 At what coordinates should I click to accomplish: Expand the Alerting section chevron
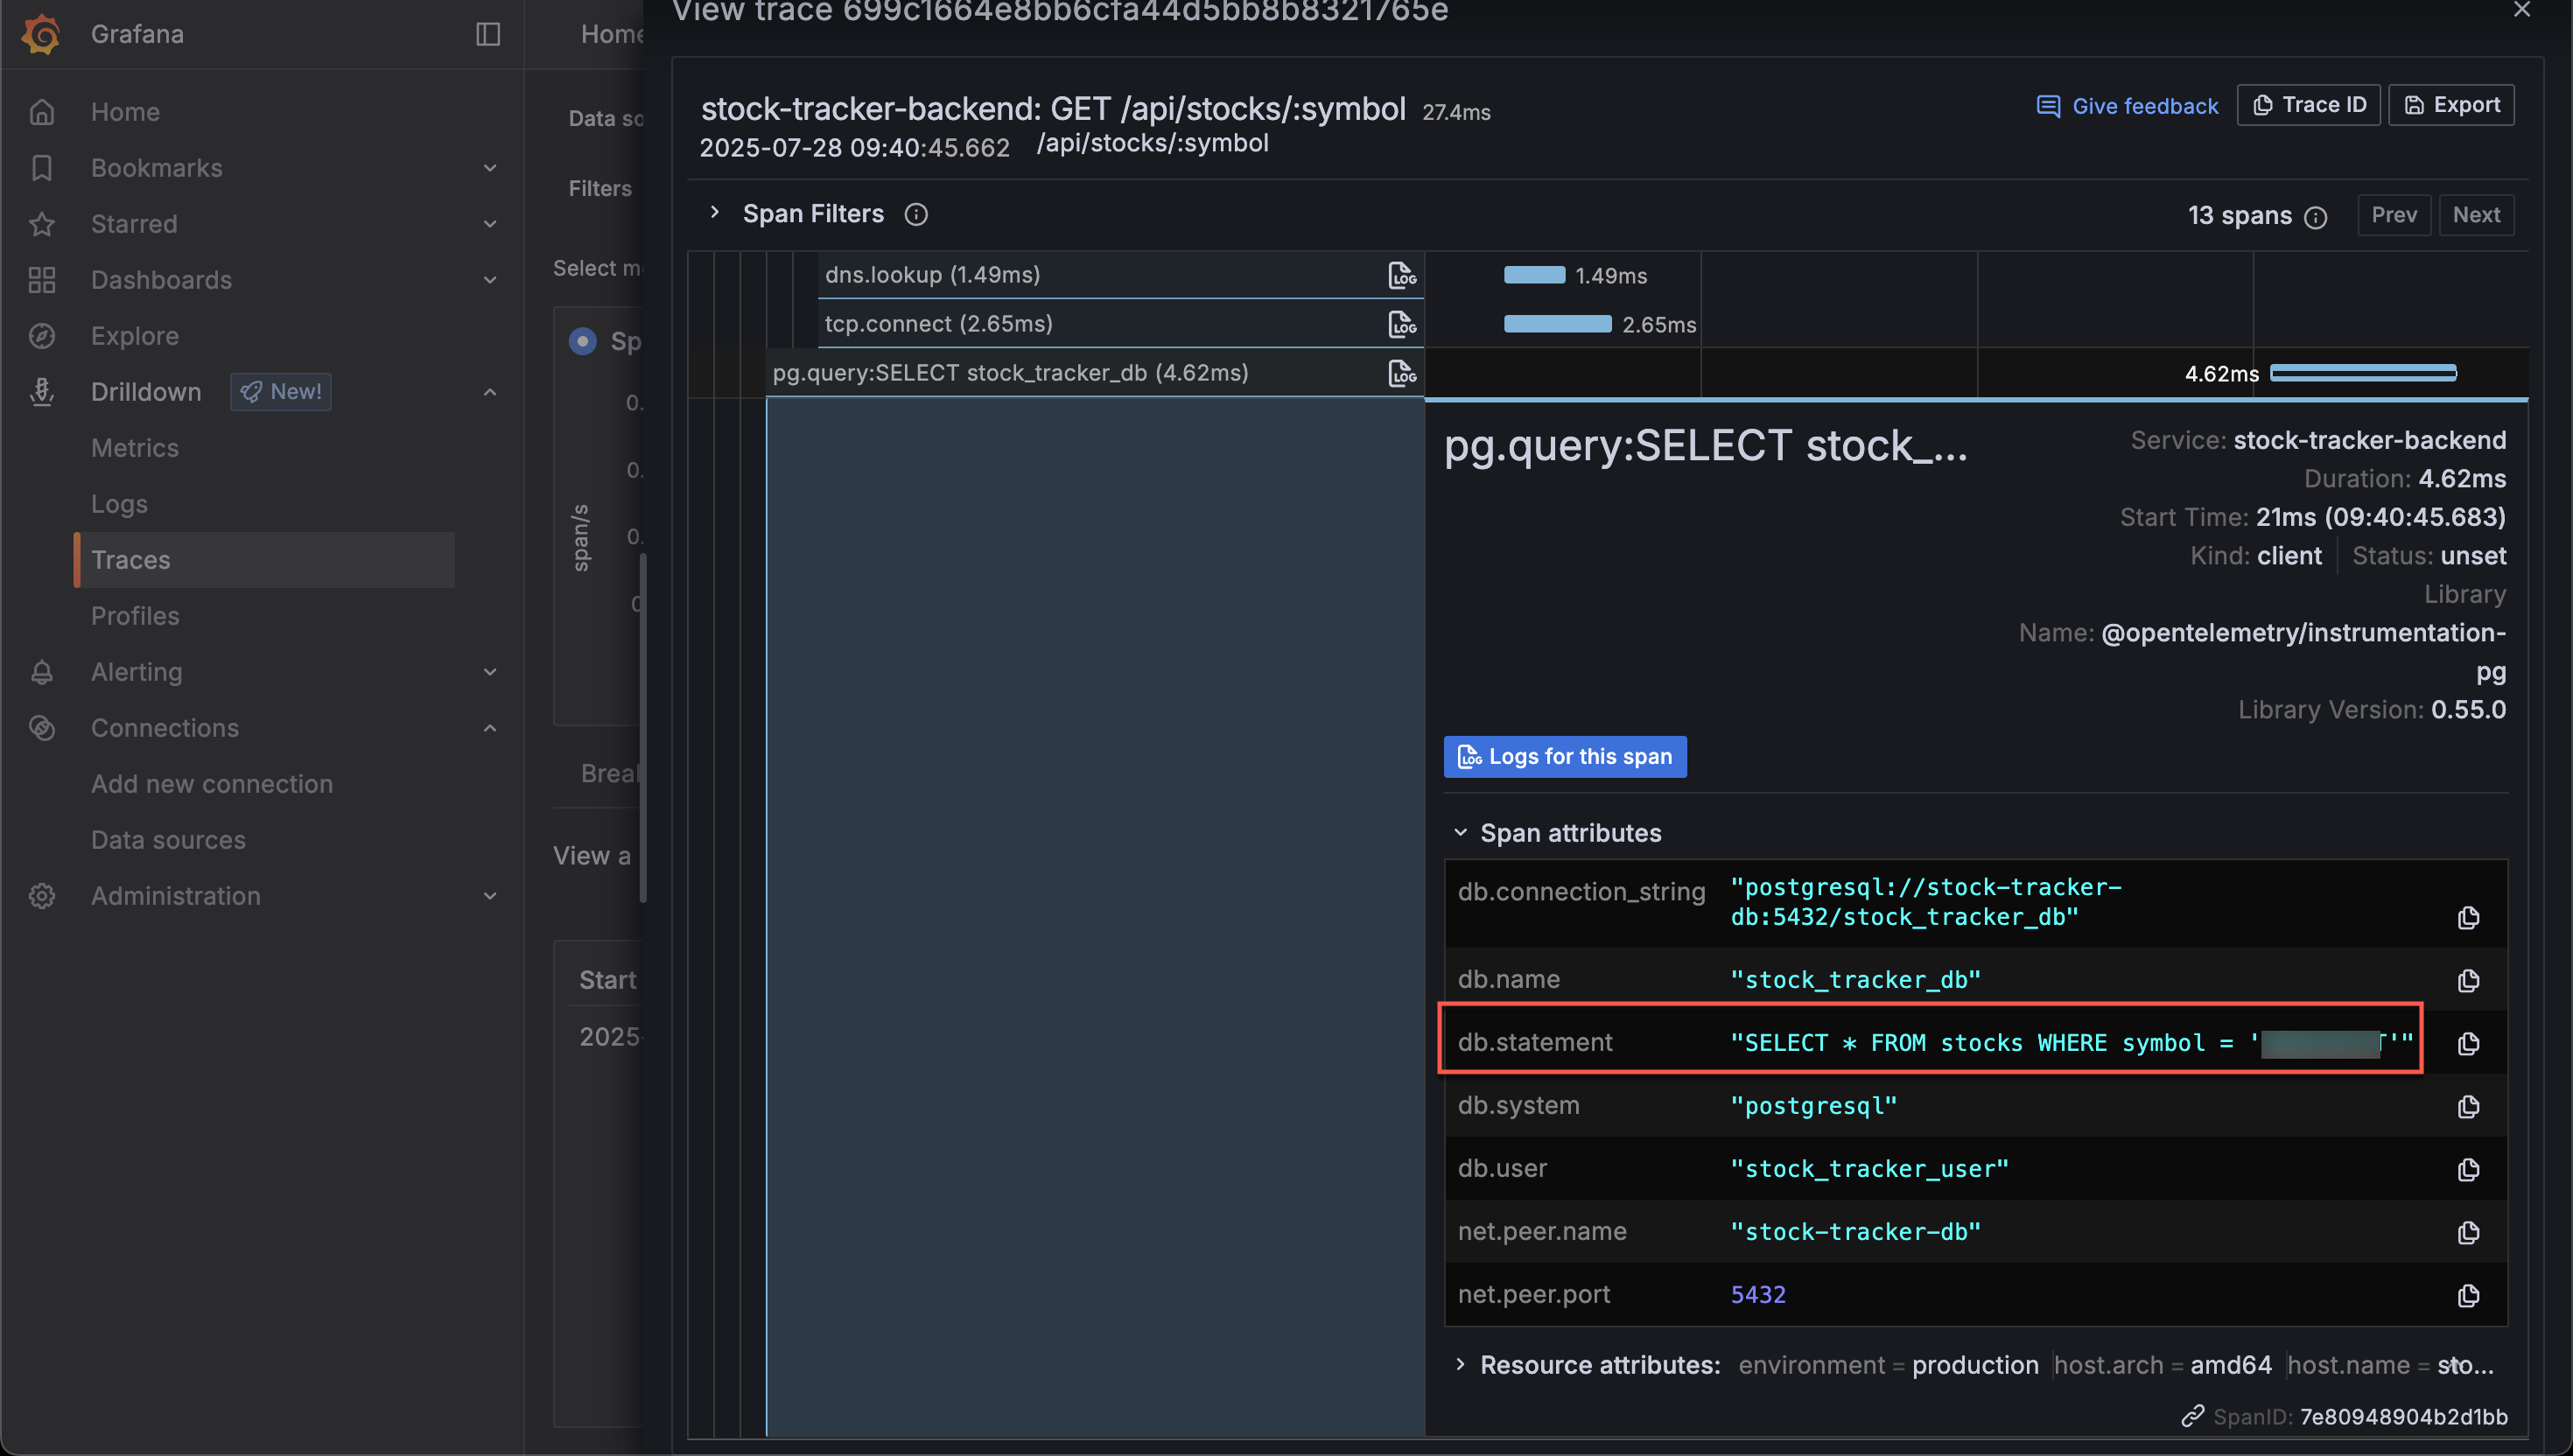coord(490,672)
